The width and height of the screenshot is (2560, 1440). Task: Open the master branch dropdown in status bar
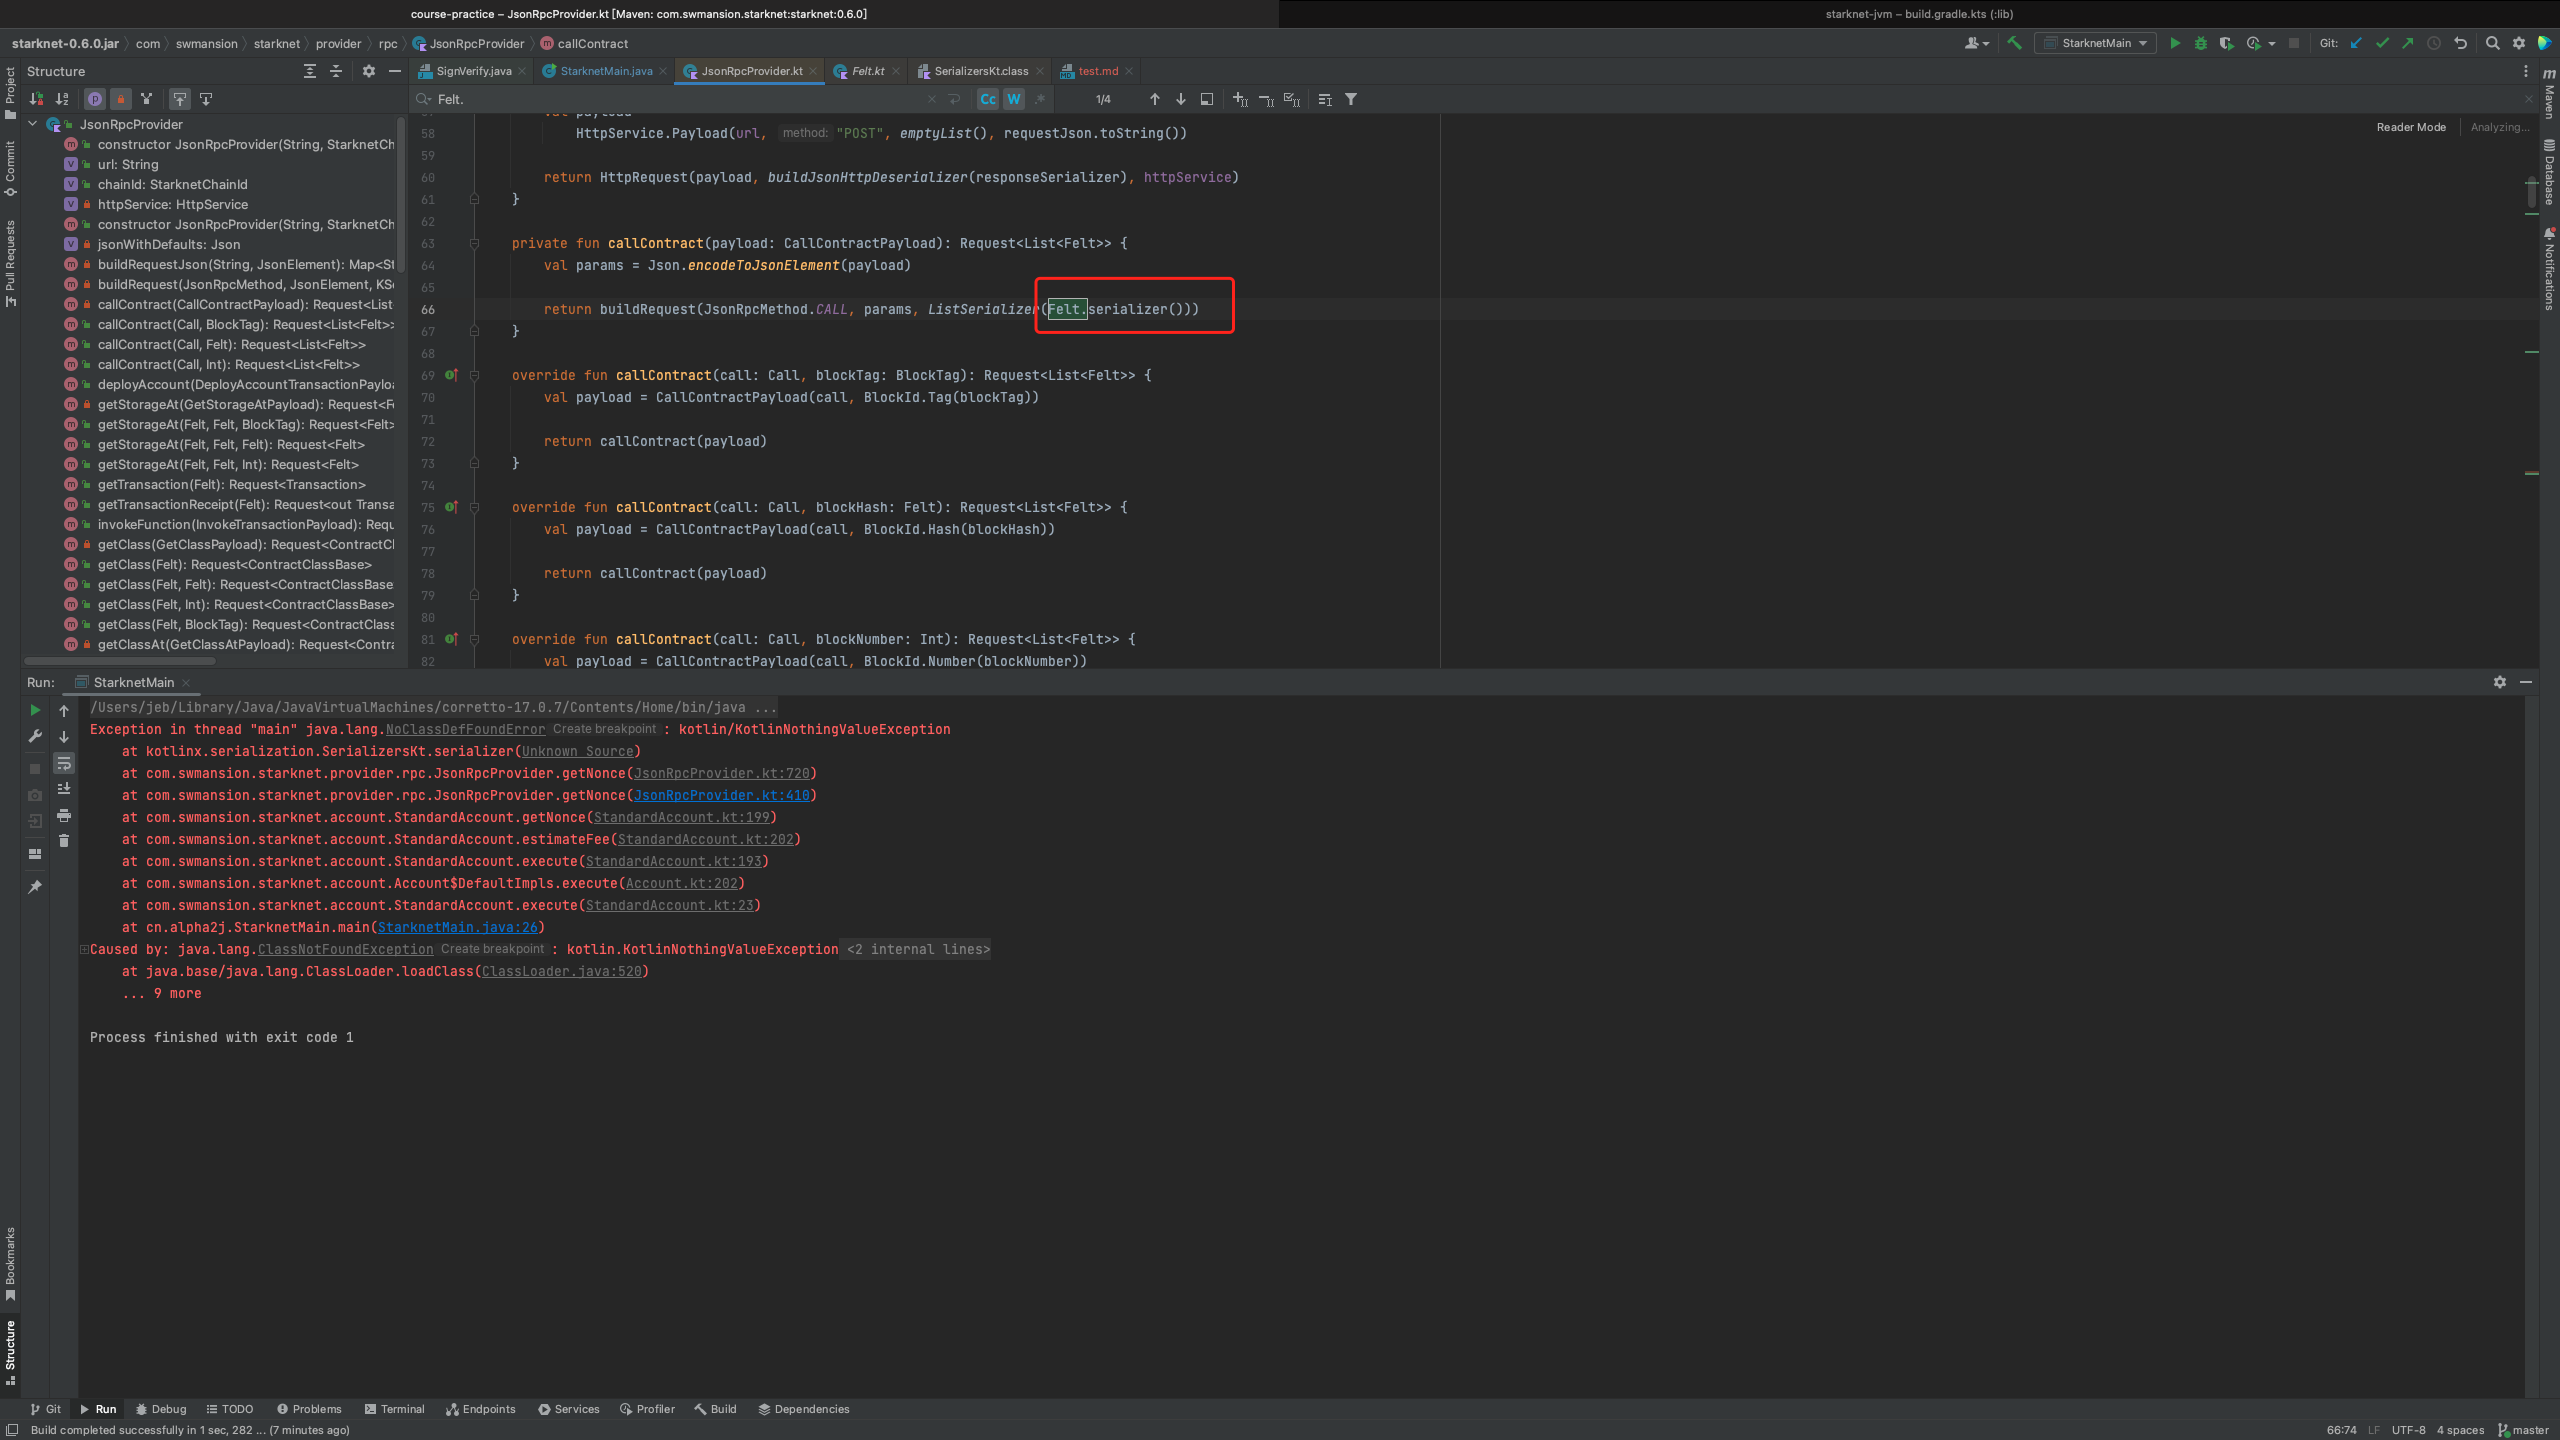coord(2527,1430)
